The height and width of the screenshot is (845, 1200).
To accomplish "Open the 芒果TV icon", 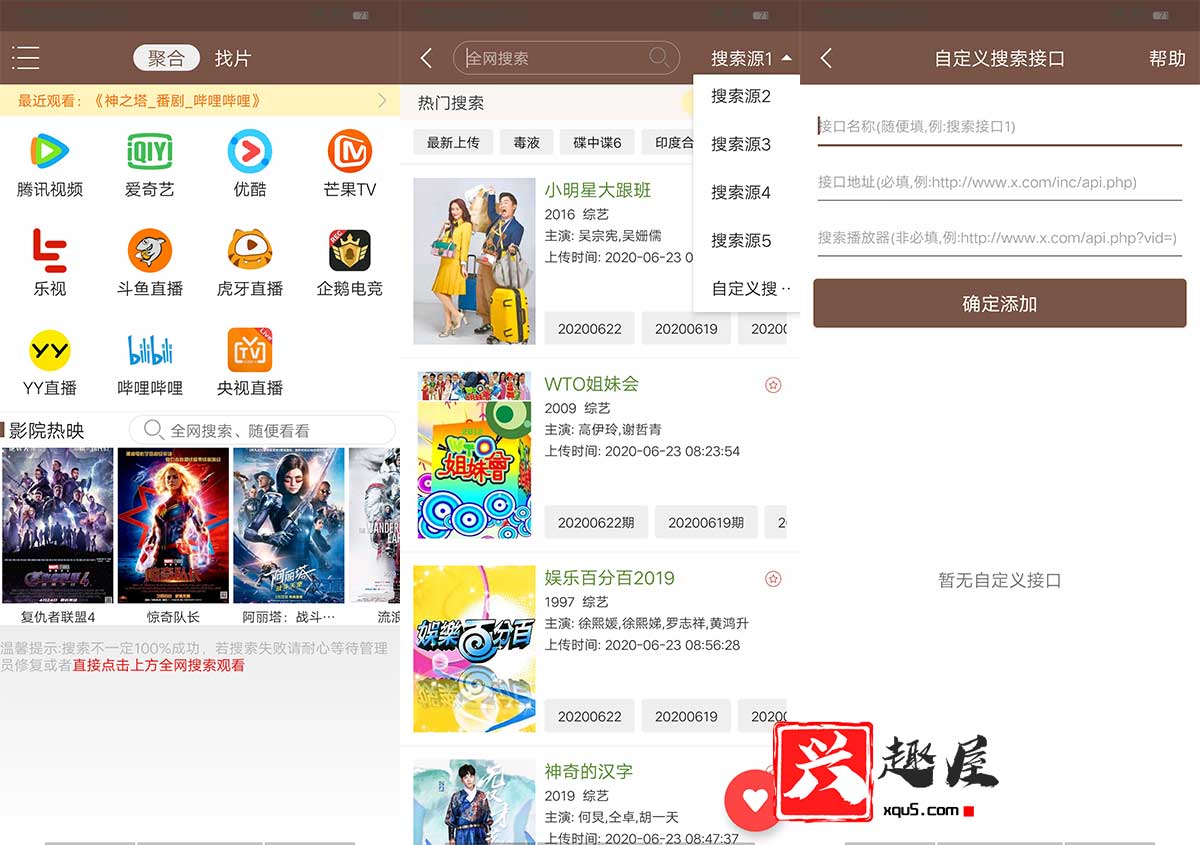I will tap(350, 151).
